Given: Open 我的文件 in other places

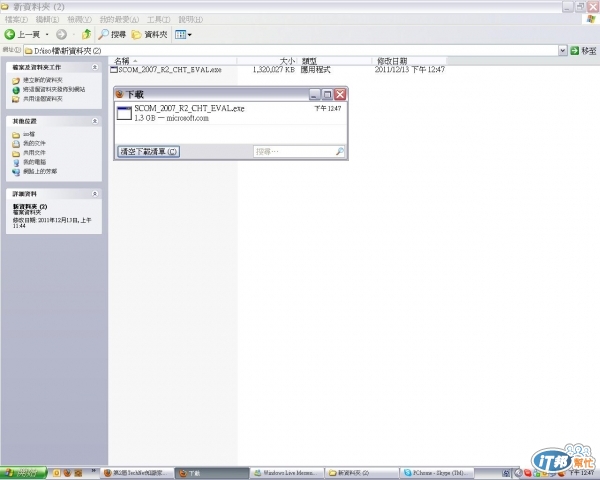Looking at the screenshot, I should click(x=34, y=143).
